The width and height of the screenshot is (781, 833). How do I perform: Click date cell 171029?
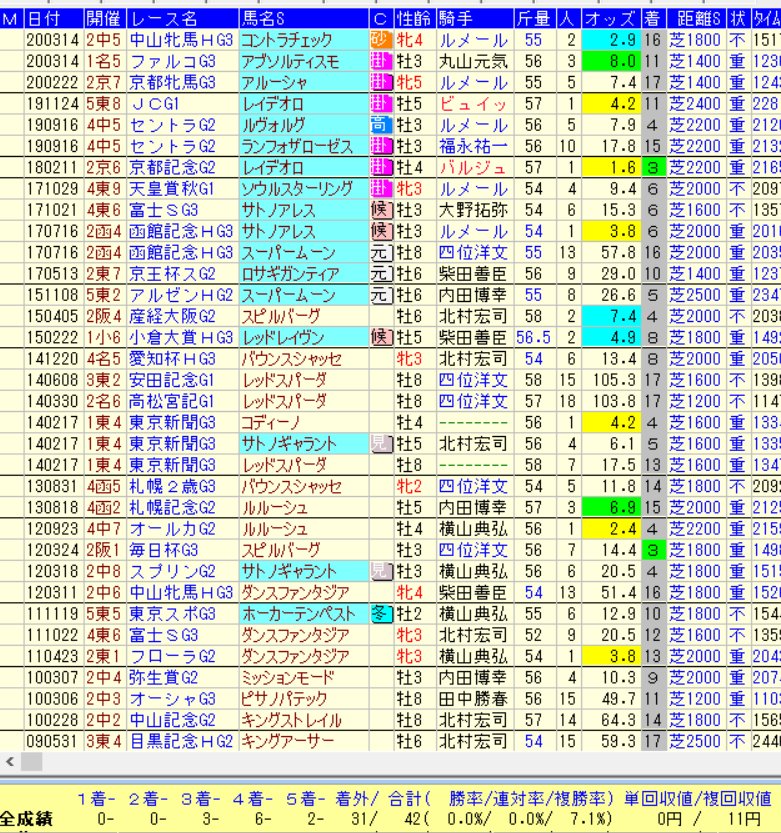point(53,189)
